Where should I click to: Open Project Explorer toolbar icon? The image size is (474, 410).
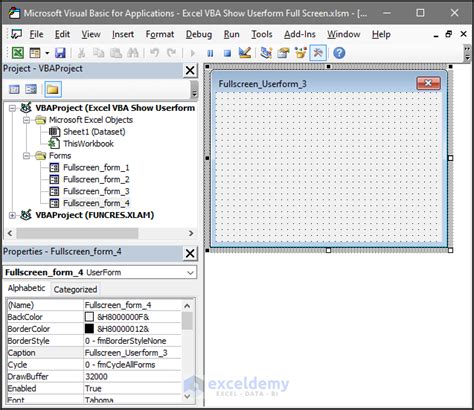(266, 53)
